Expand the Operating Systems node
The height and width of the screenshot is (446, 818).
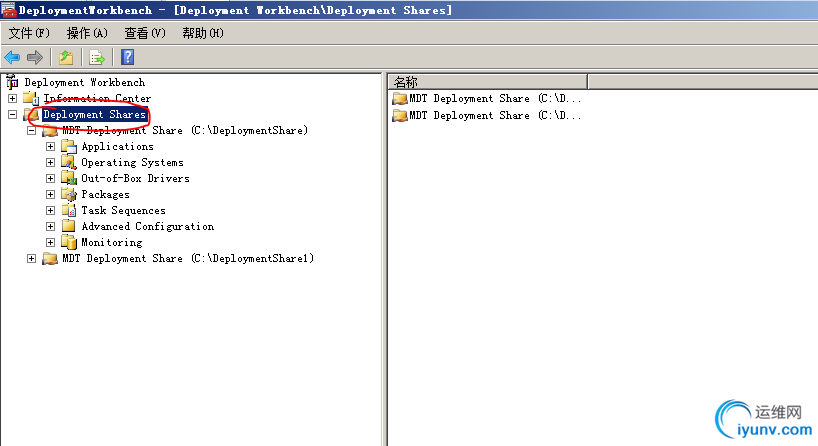point(50,162)
